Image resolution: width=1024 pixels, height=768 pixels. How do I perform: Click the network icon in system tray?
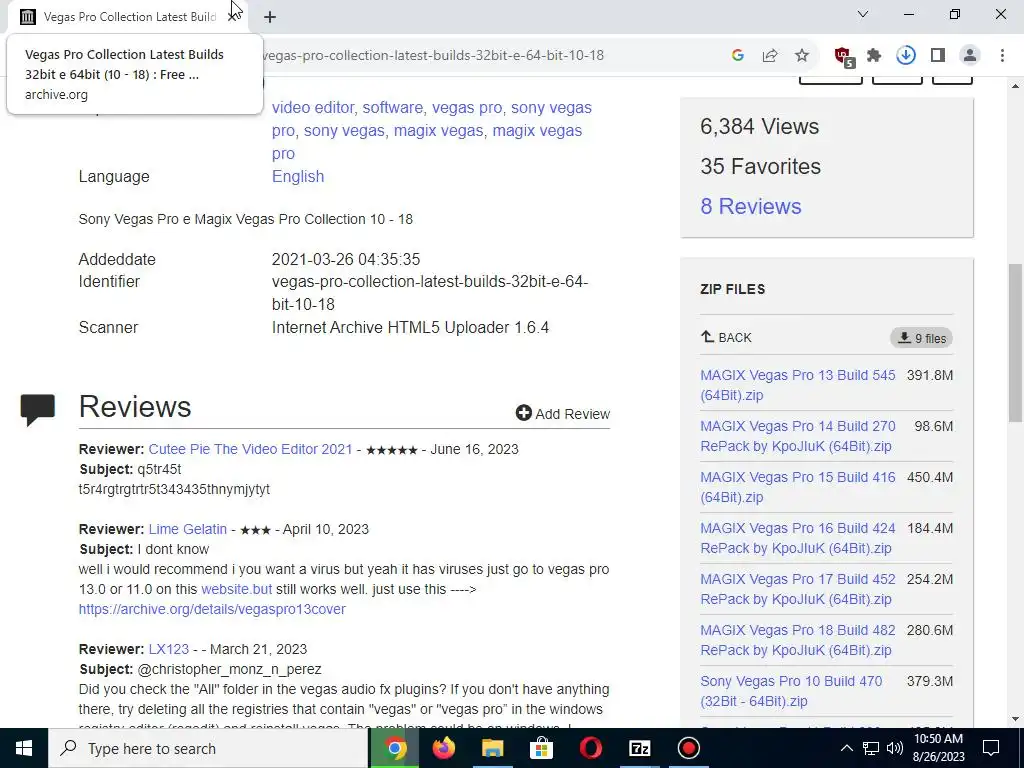pyautogui.click(x=871, y=748)
